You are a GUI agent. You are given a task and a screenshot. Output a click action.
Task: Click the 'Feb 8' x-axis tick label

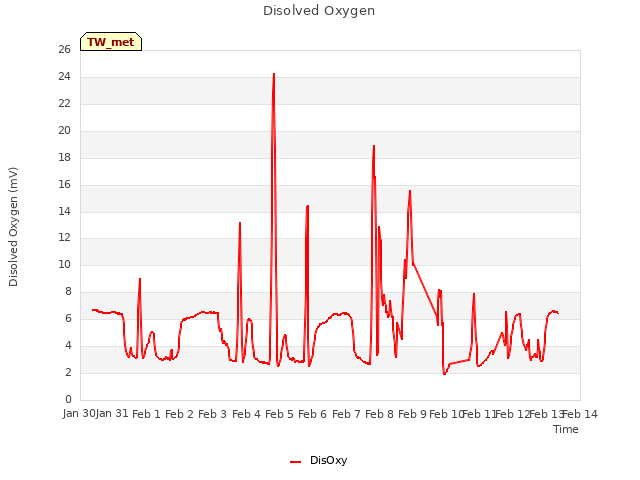(x=379, y=414)
